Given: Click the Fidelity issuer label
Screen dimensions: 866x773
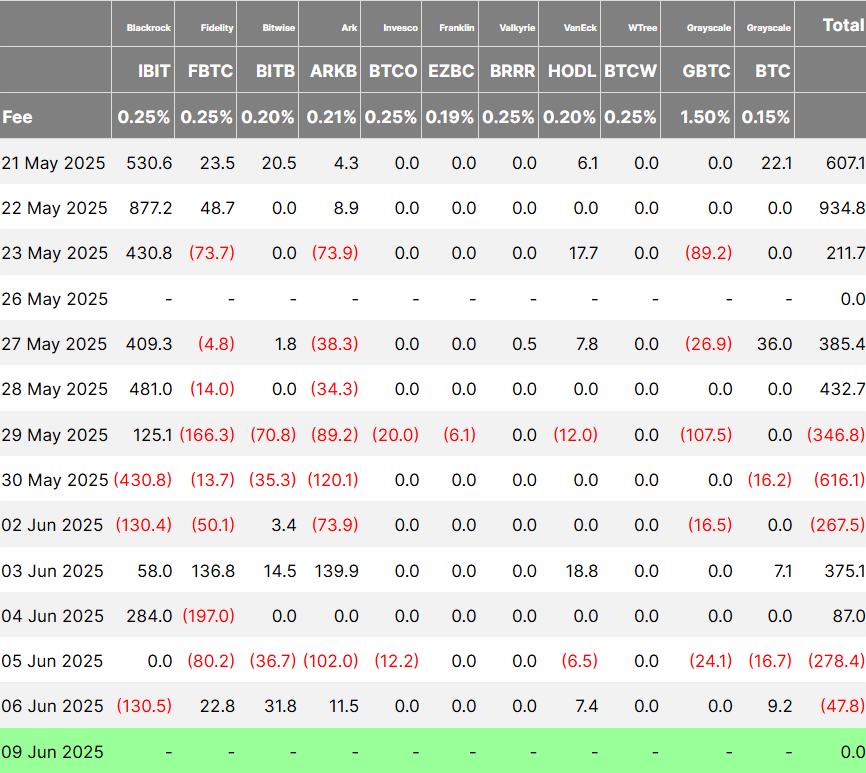Looking at the screenshot, I should (x=216, y=28).
